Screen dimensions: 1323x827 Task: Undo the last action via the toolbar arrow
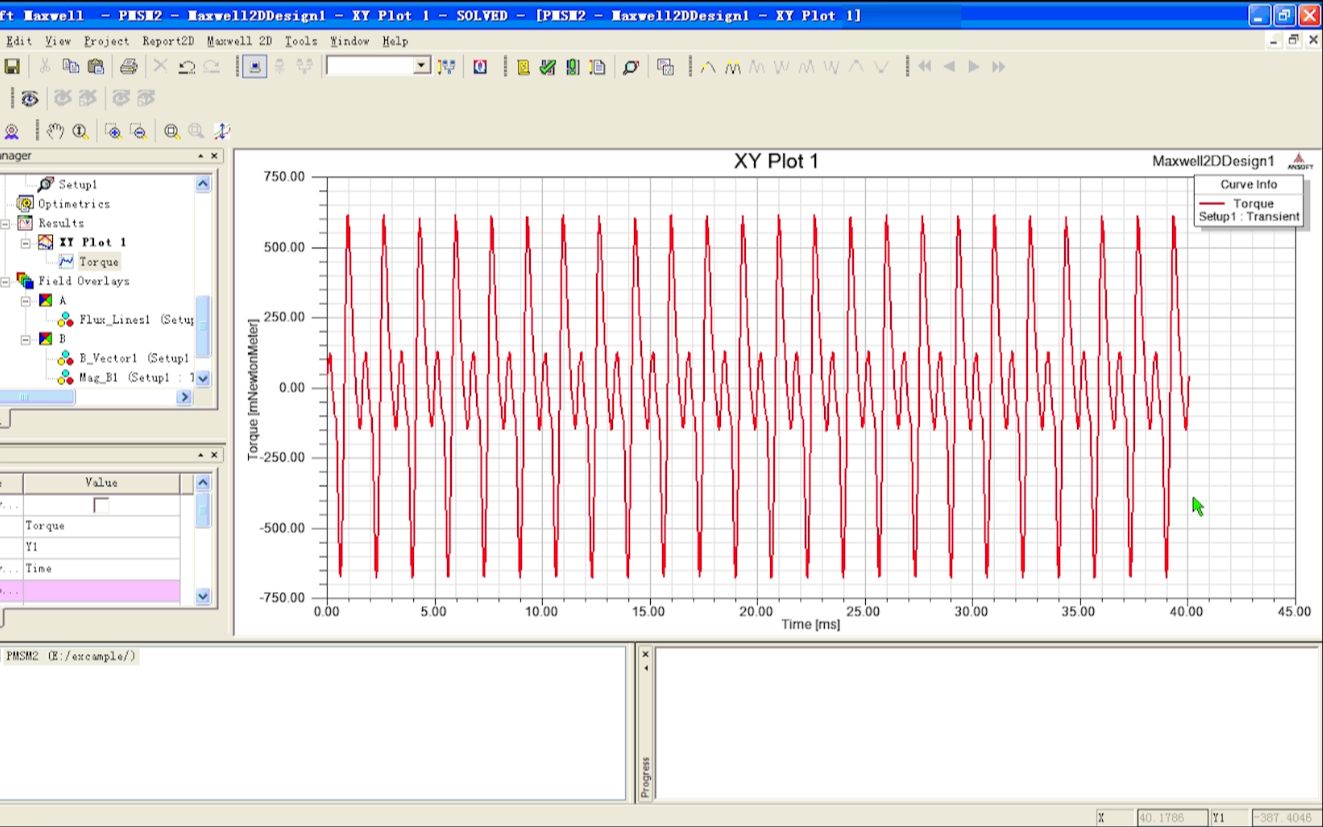(186, 67)
